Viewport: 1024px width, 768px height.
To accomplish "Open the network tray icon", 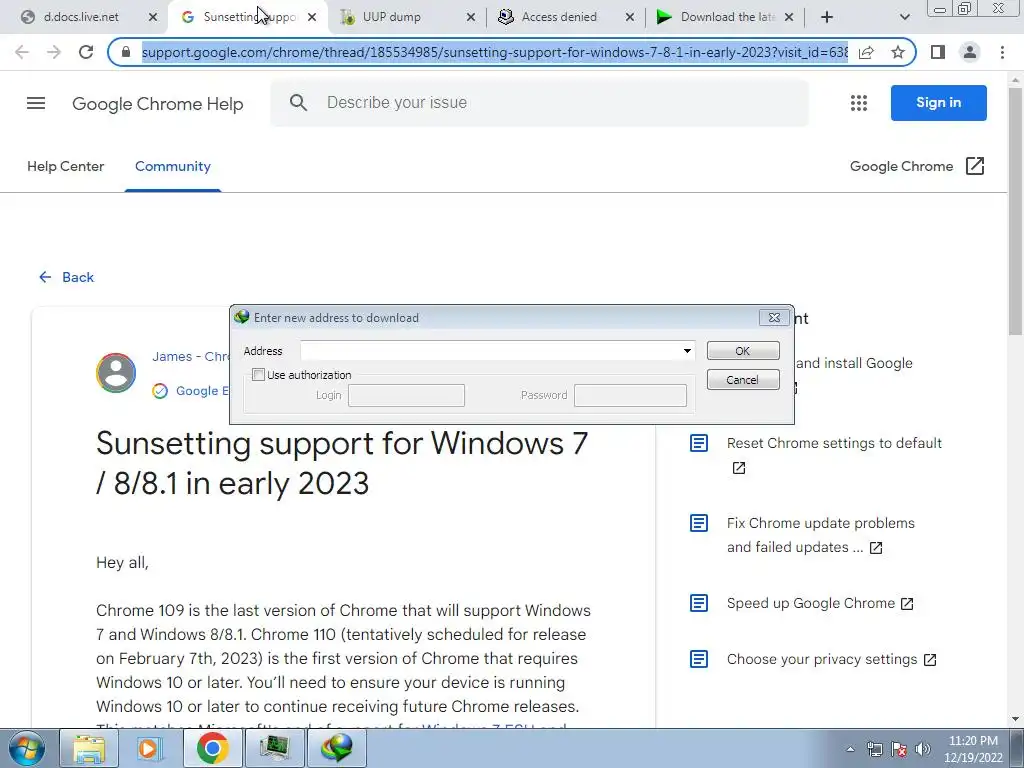I will [874, 749].
